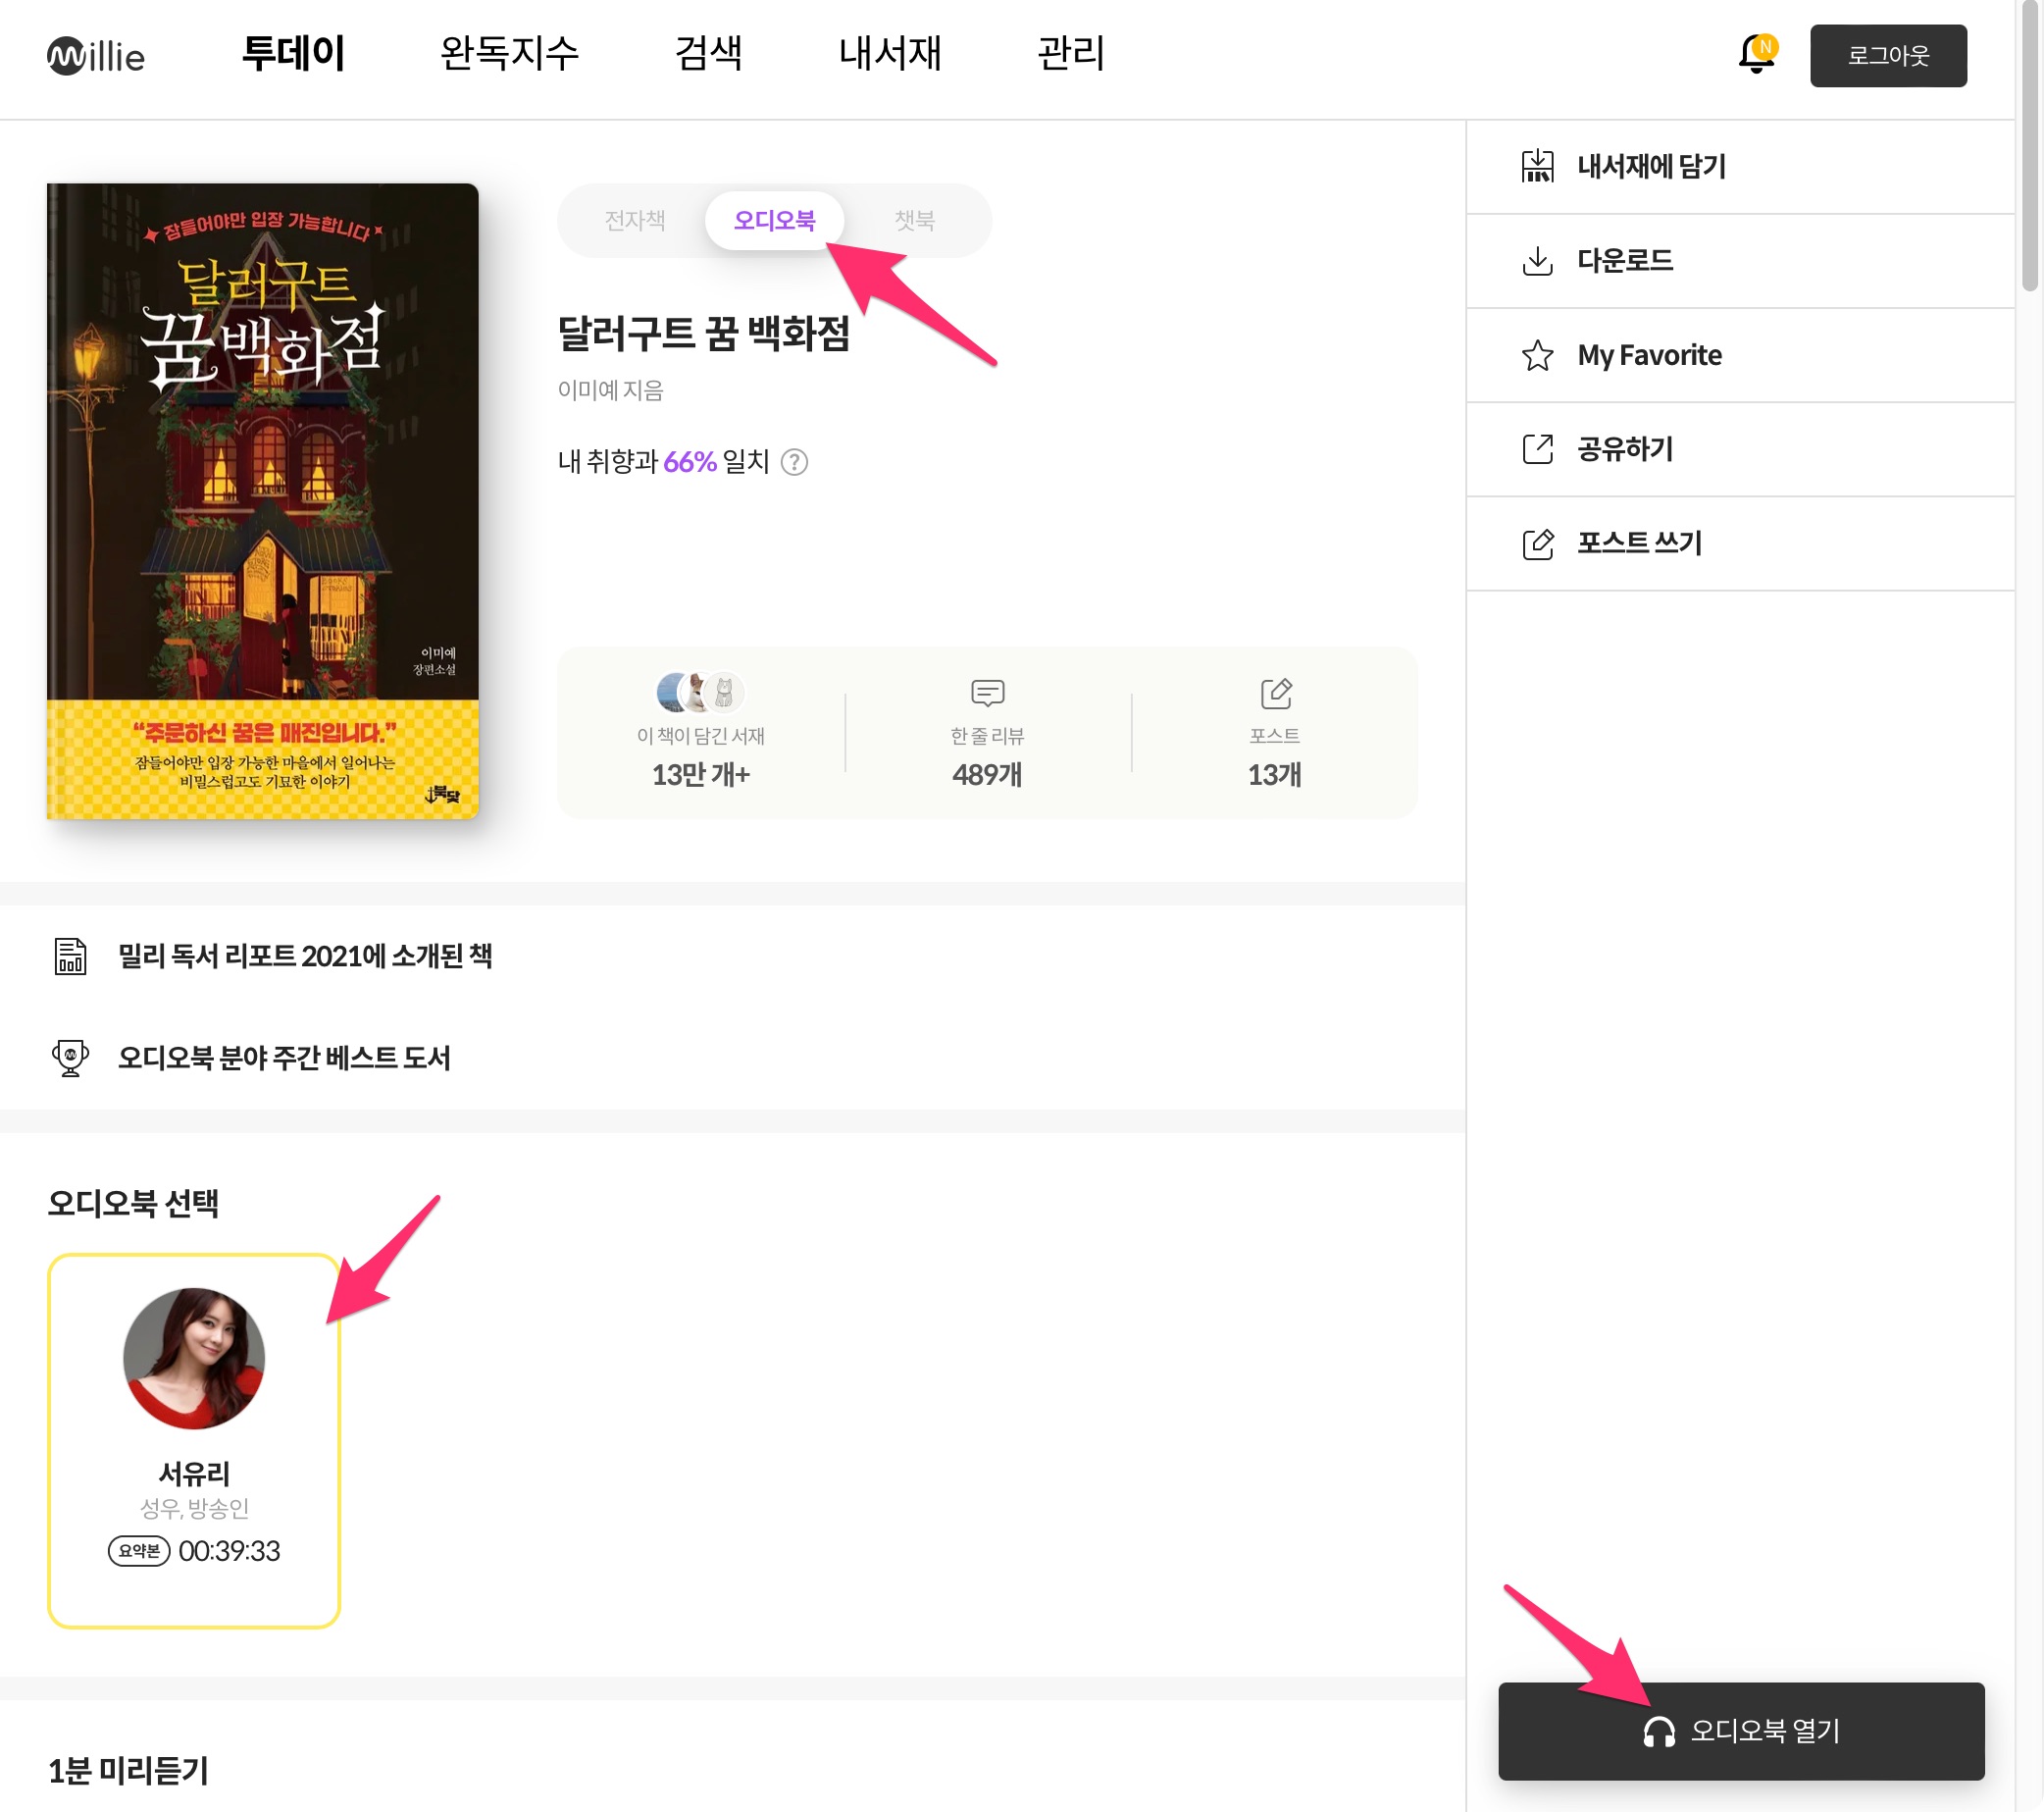Click the notification bell icon
This screenshot has height=1812, width=2044.
1756,55
